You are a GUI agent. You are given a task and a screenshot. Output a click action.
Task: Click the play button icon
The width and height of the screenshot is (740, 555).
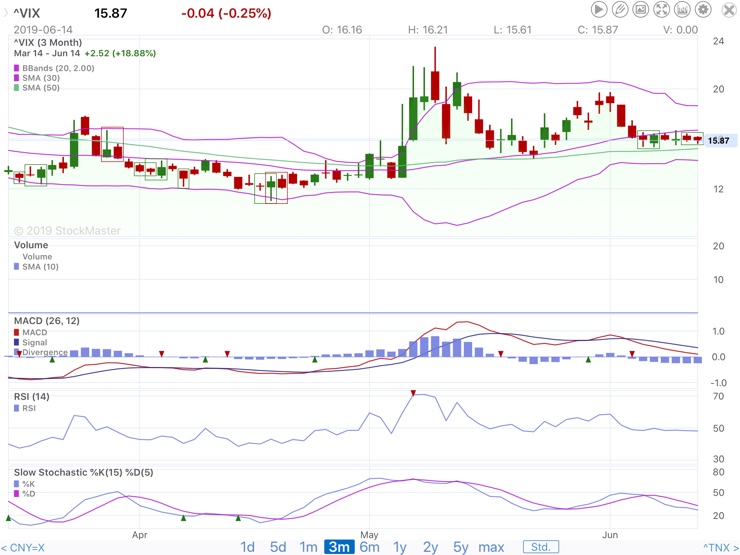tap(599, 9)
